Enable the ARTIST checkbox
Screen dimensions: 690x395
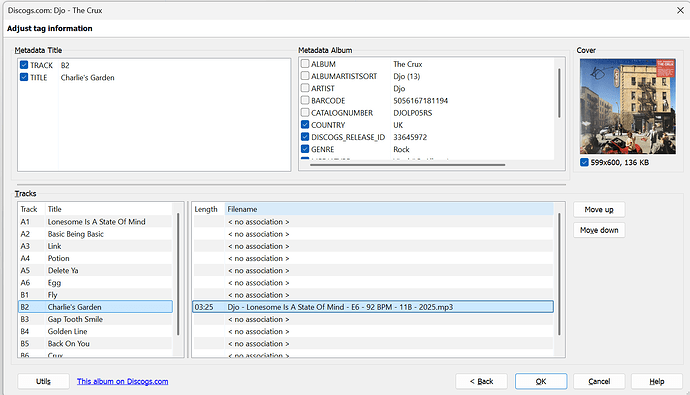(305, 88)
